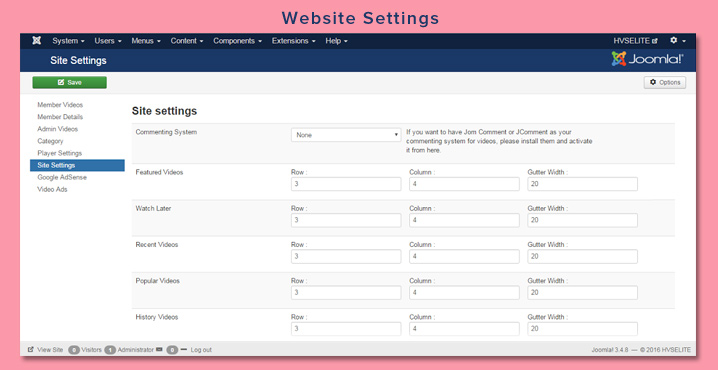Open the gear settings menu icon
The height and width of the screenshot is (370, 718).
tap(677, 41)
